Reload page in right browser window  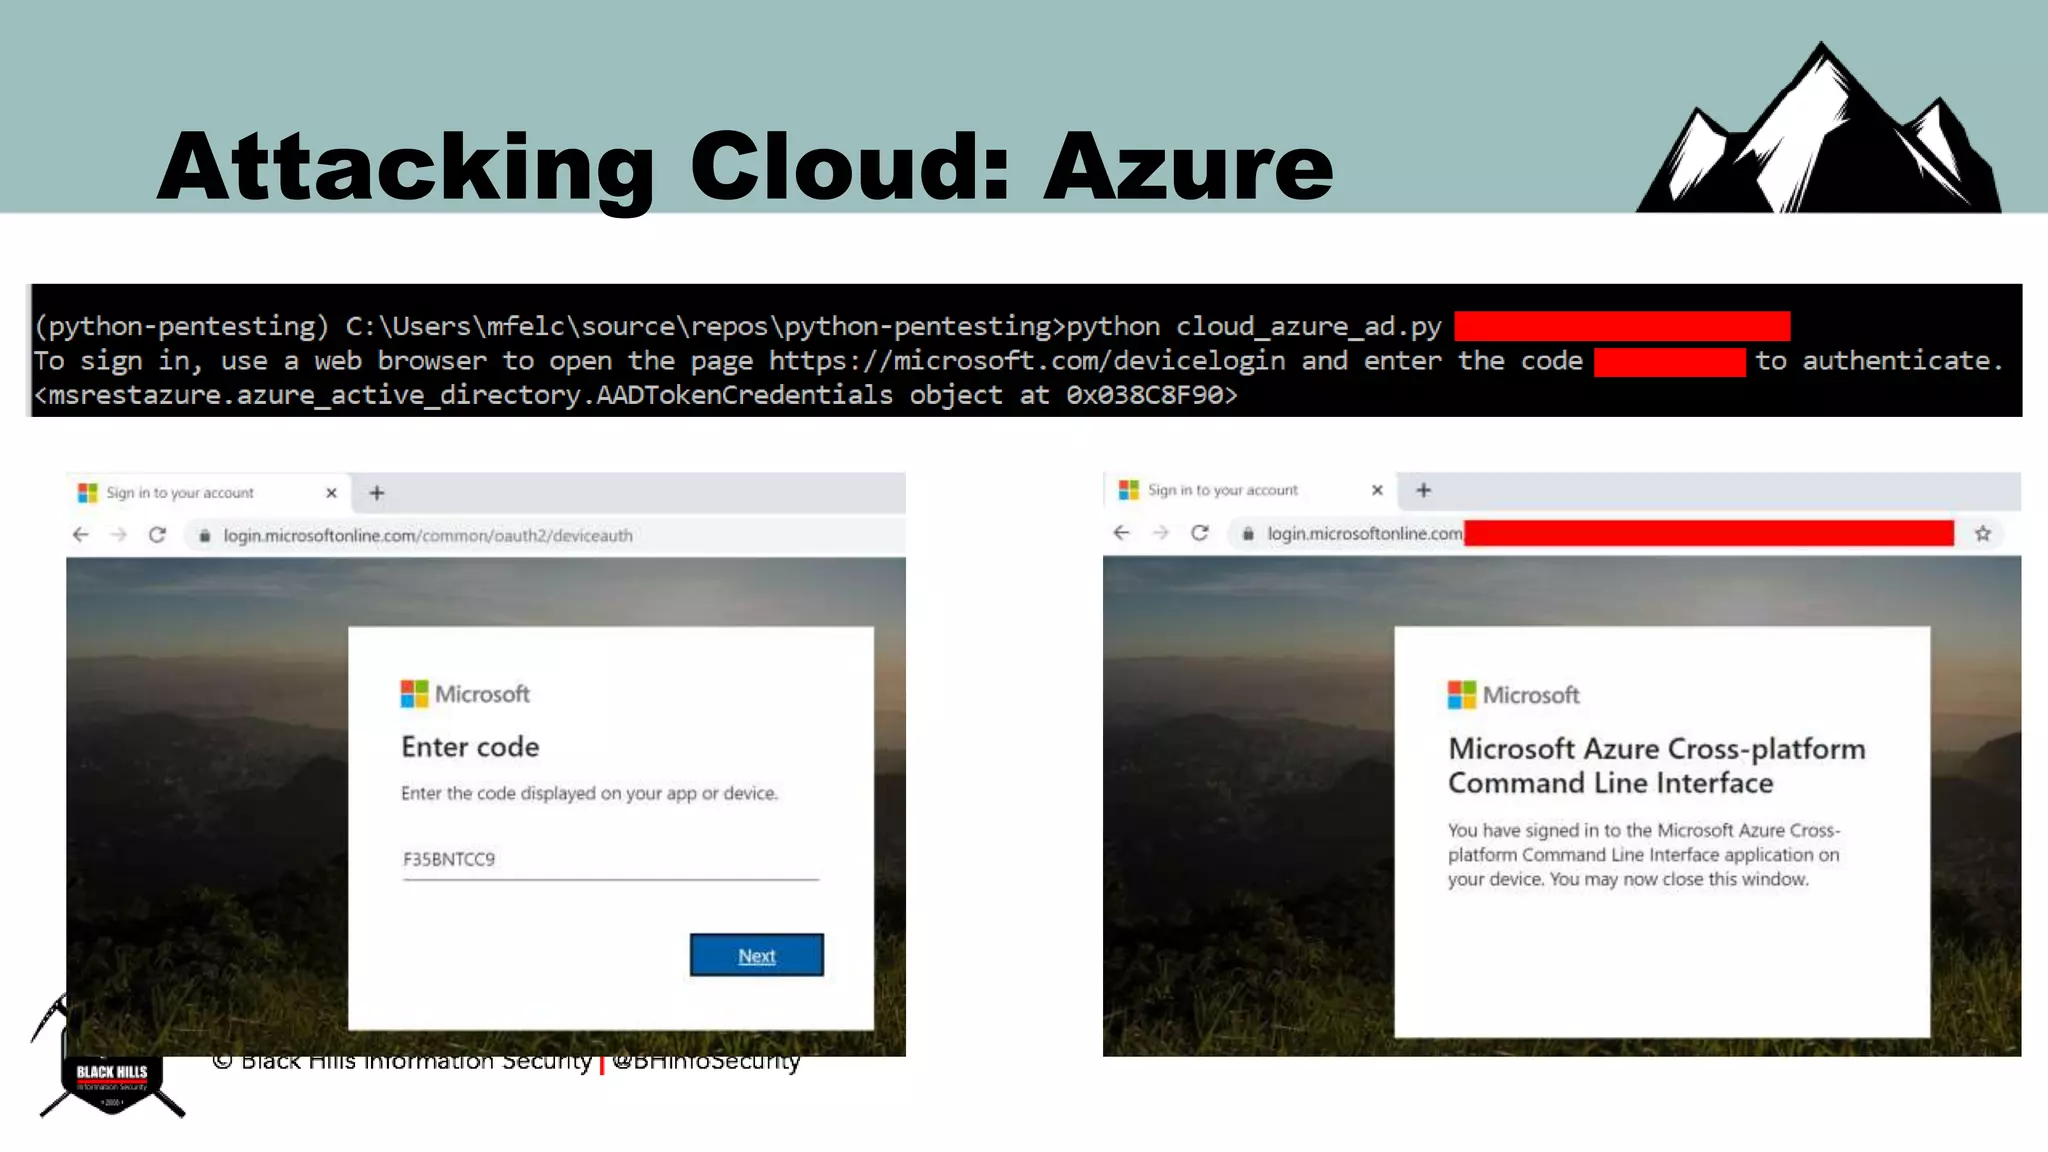click(1200, 533)
